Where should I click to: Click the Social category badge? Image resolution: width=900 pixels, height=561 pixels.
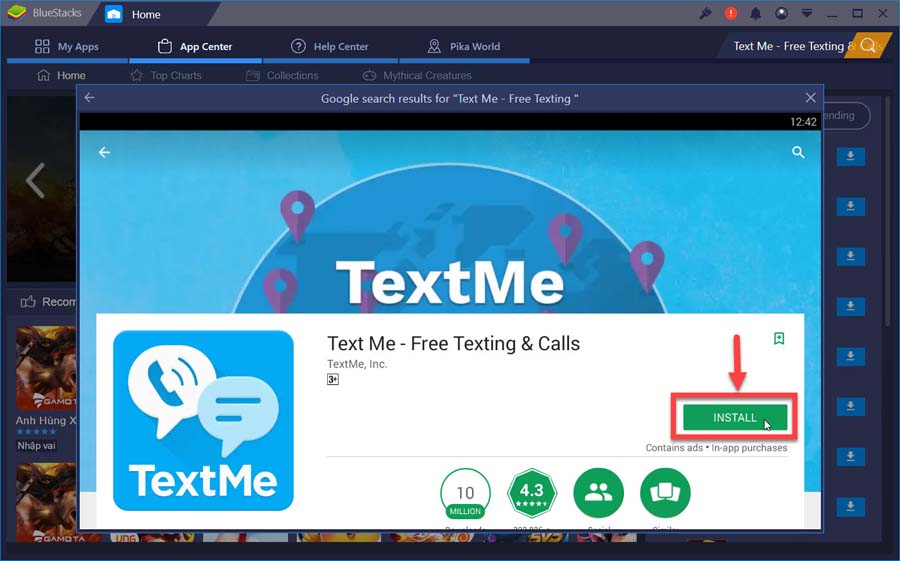click(x=599, y=493)
